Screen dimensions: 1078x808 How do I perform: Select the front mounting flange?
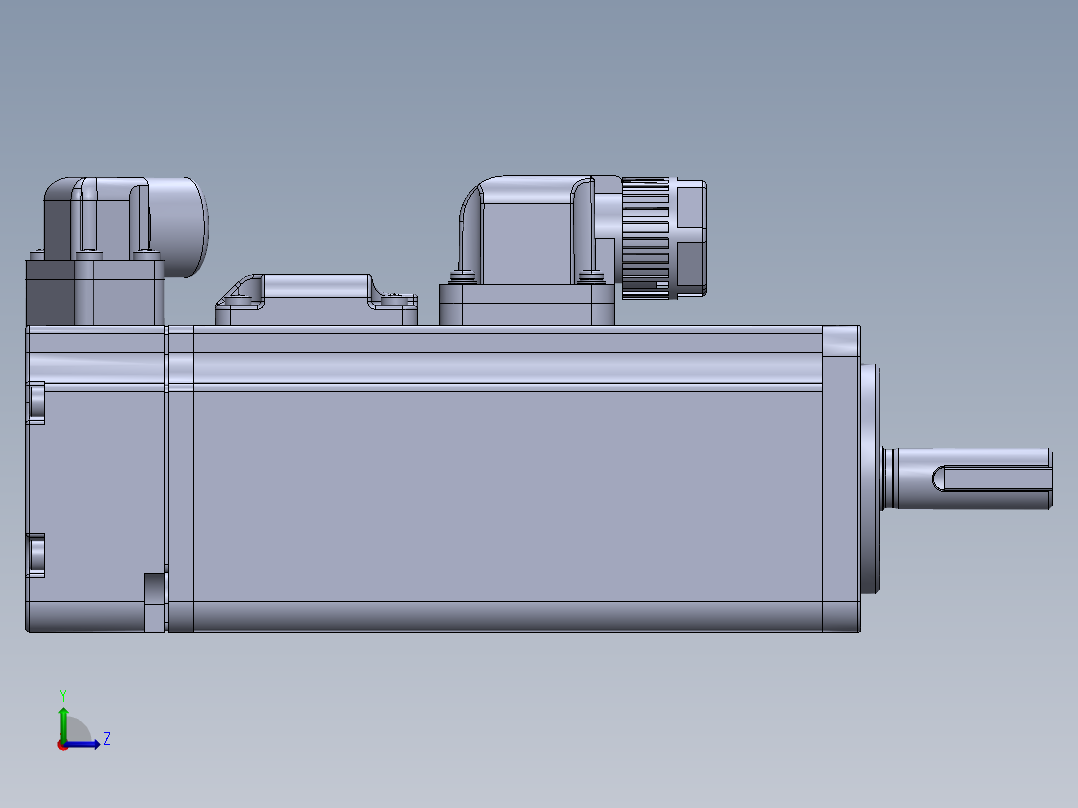pos(842,479)
